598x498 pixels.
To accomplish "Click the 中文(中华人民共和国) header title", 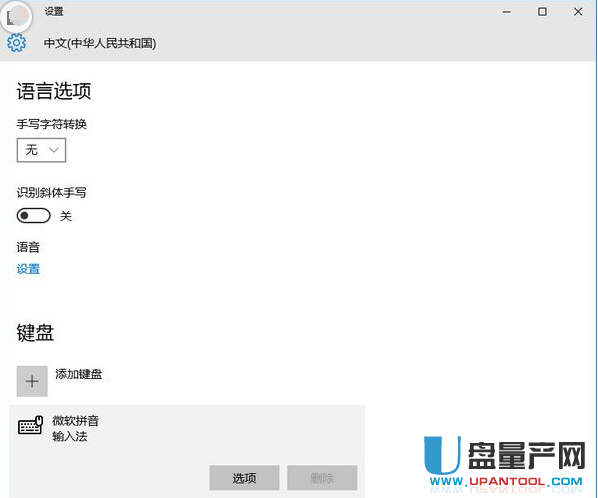I will pyautogui.click(x=100, y=43).
